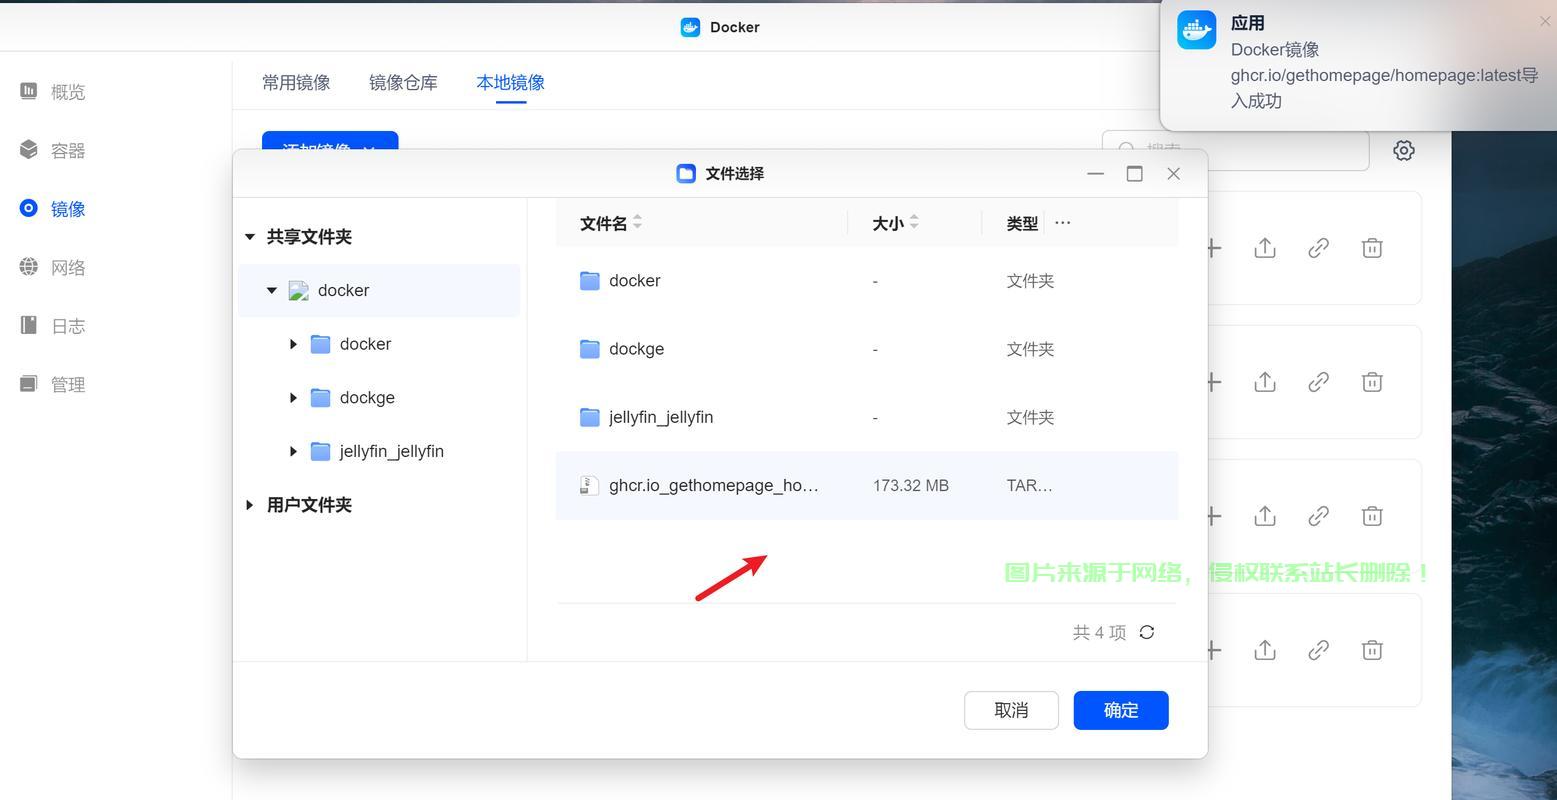The image size is (1557, 800).
Task: Dismiss the Docker import notification
Action: tap(1545, 21)
